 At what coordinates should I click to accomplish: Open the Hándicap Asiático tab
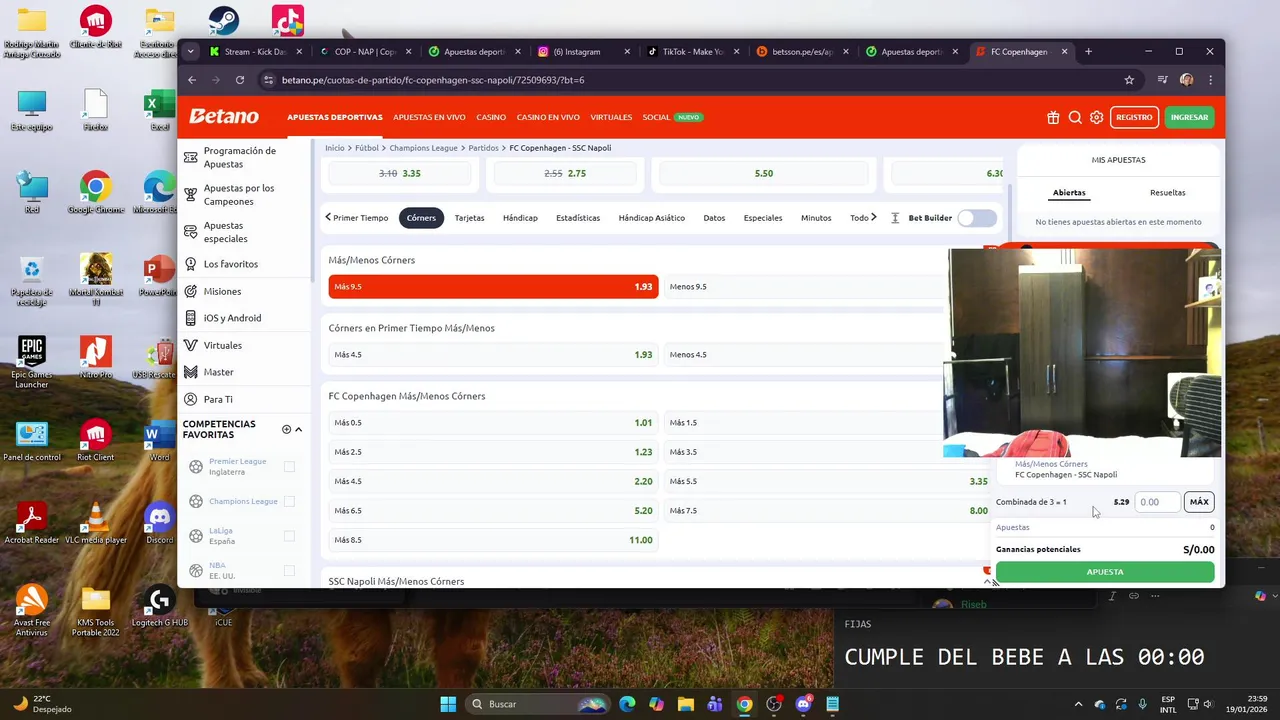pyautogui.click(x=651, y=218)
